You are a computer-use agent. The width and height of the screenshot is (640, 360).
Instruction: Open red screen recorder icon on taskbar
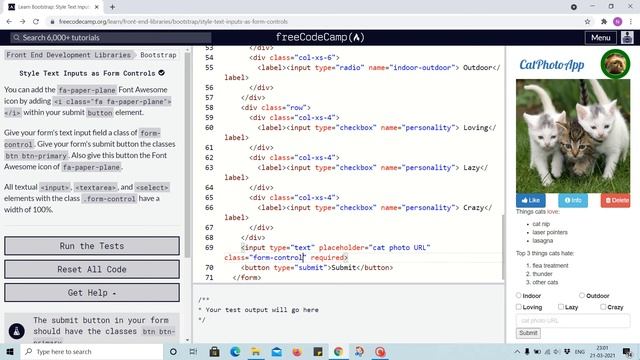point(380,351)
